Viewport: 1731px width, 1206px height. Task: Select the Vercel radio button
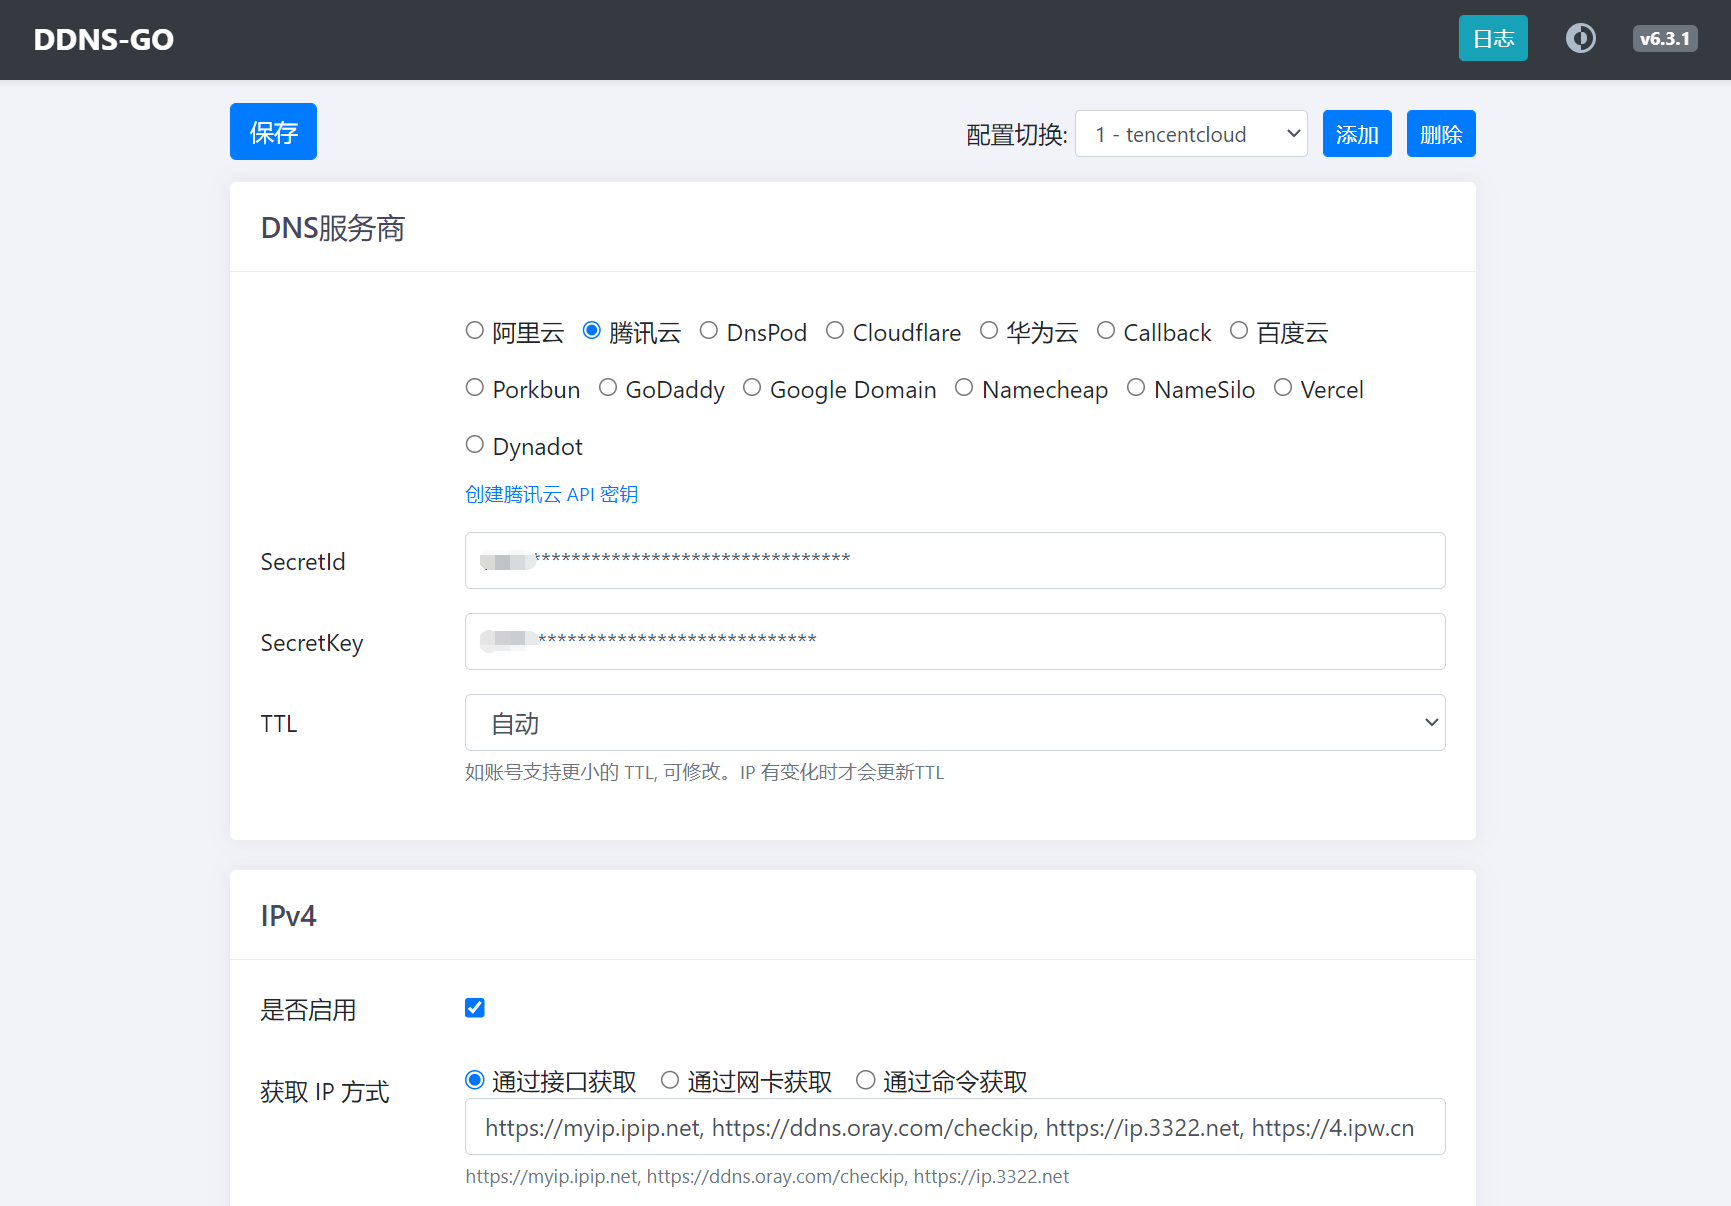tap(1283, 388)
